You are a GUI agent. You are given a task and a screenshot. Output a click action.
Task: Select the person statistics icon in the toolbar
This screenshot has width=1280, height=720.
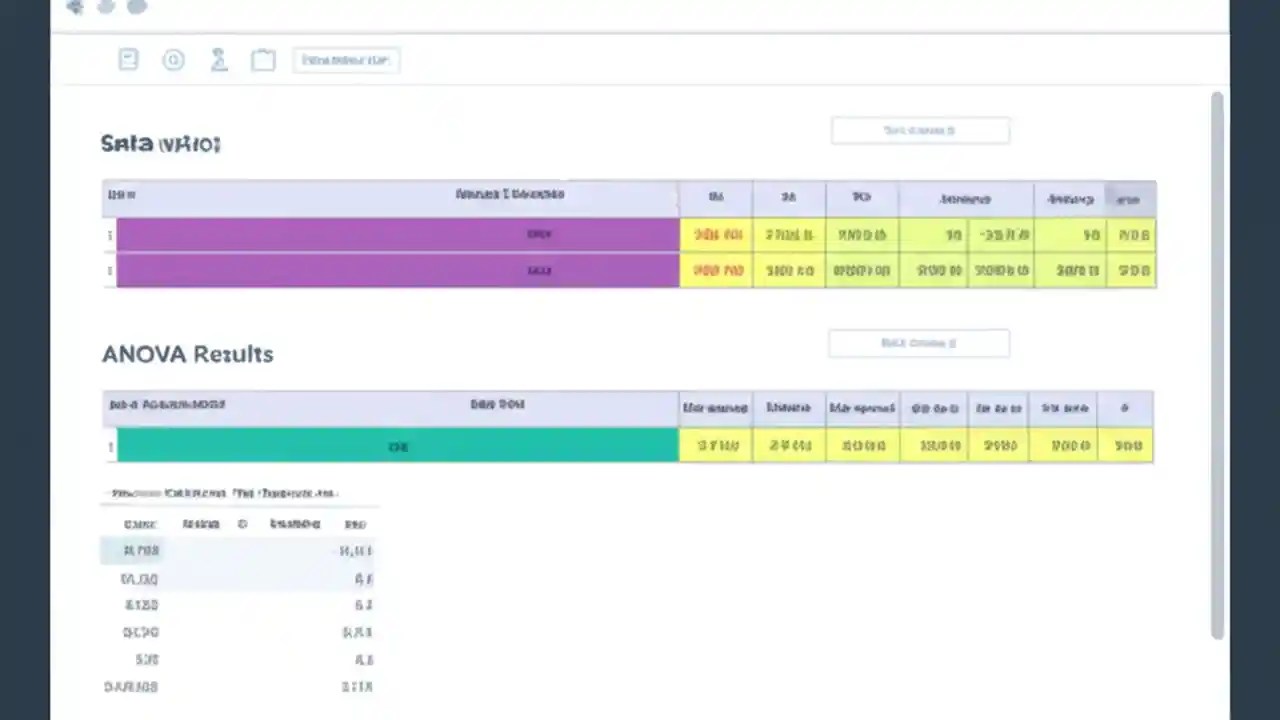pyautogui.click(x=219, y=60)
